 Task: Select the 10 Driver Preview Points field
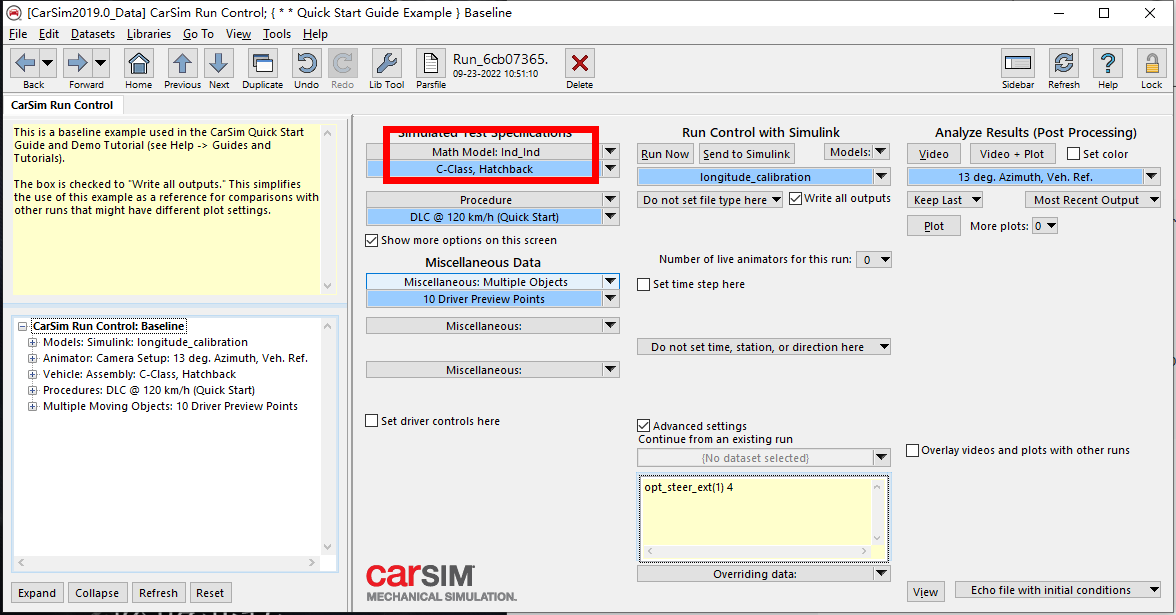click(x=484, y=298)
